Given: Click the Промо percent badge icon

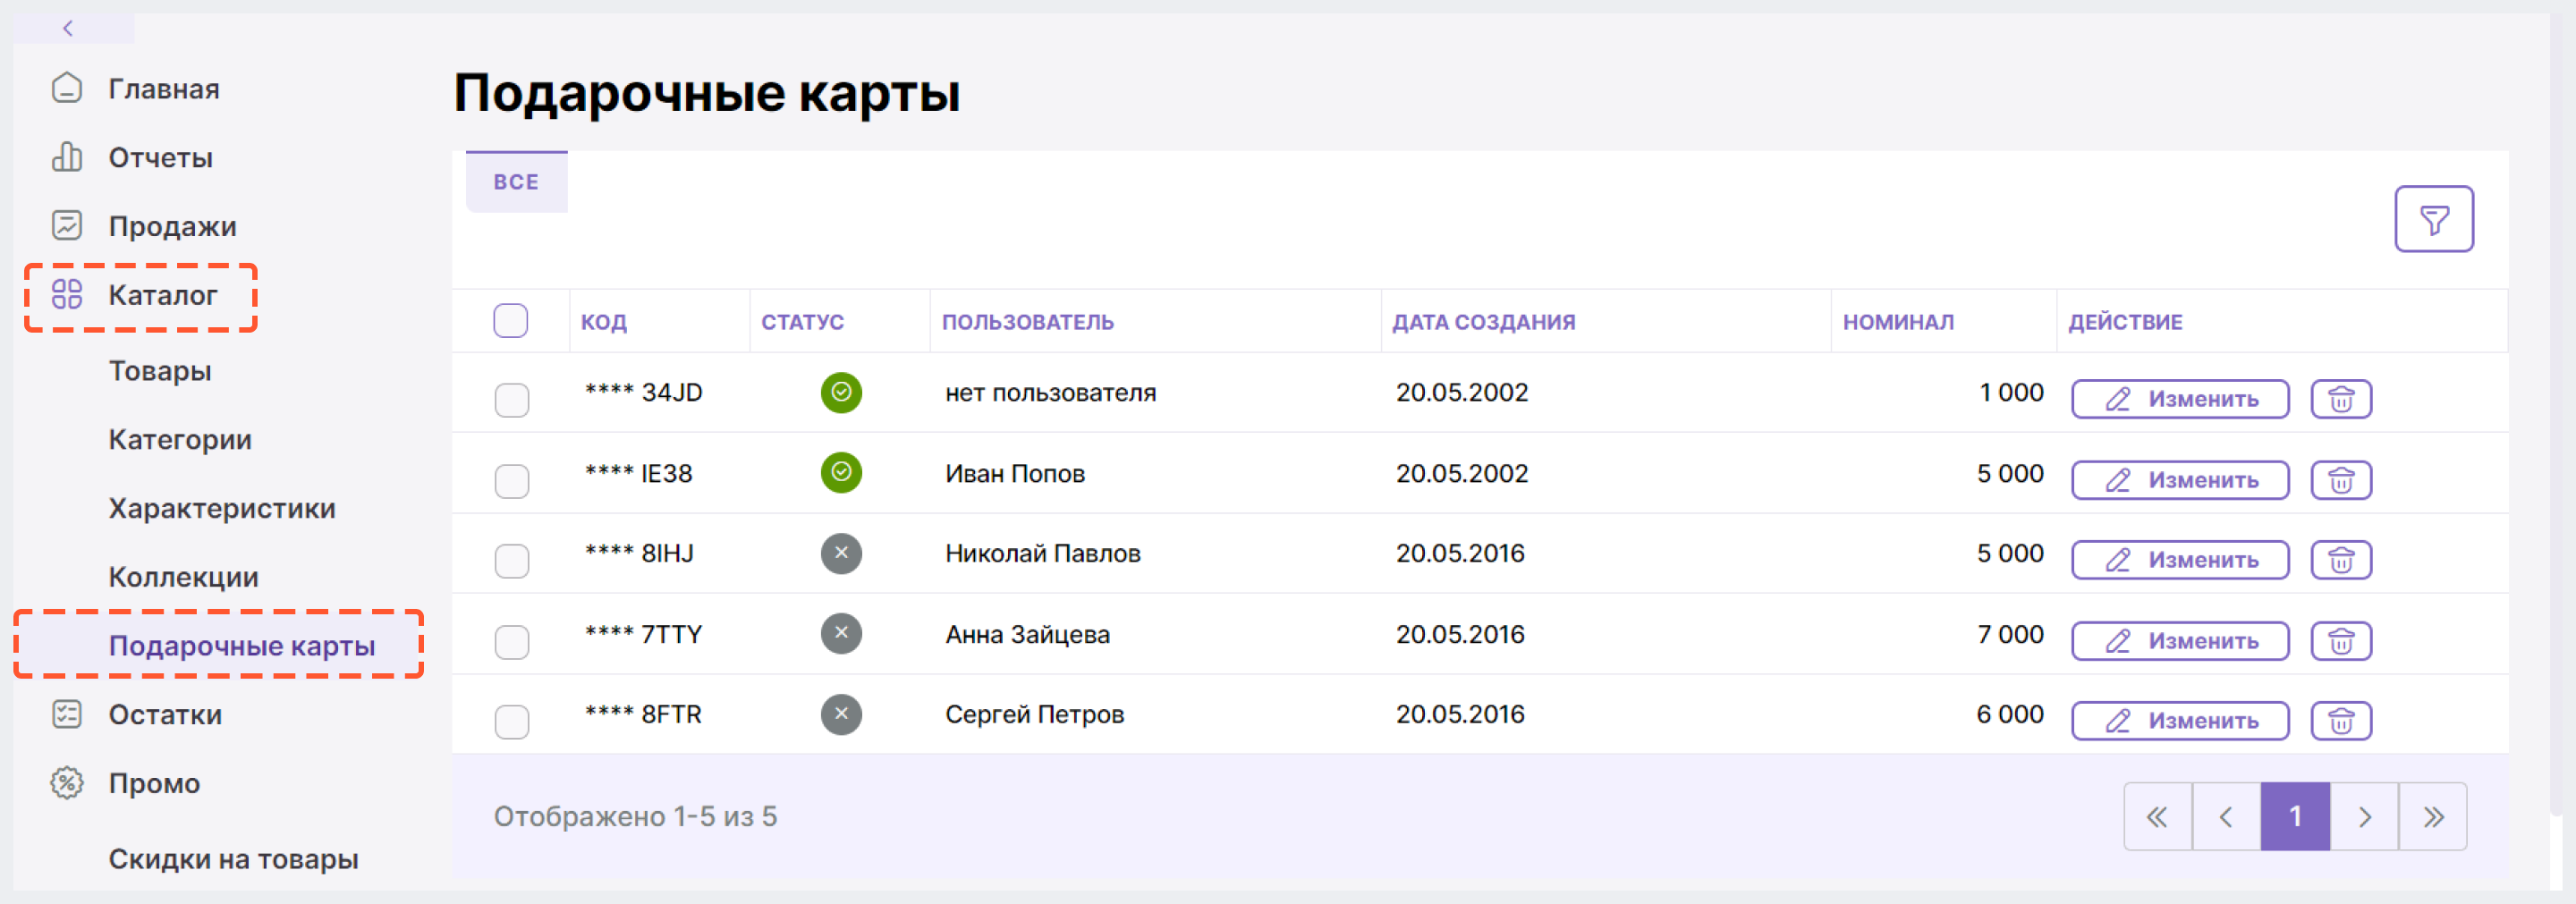Looking at the screenshot, I should pos(67,783).
